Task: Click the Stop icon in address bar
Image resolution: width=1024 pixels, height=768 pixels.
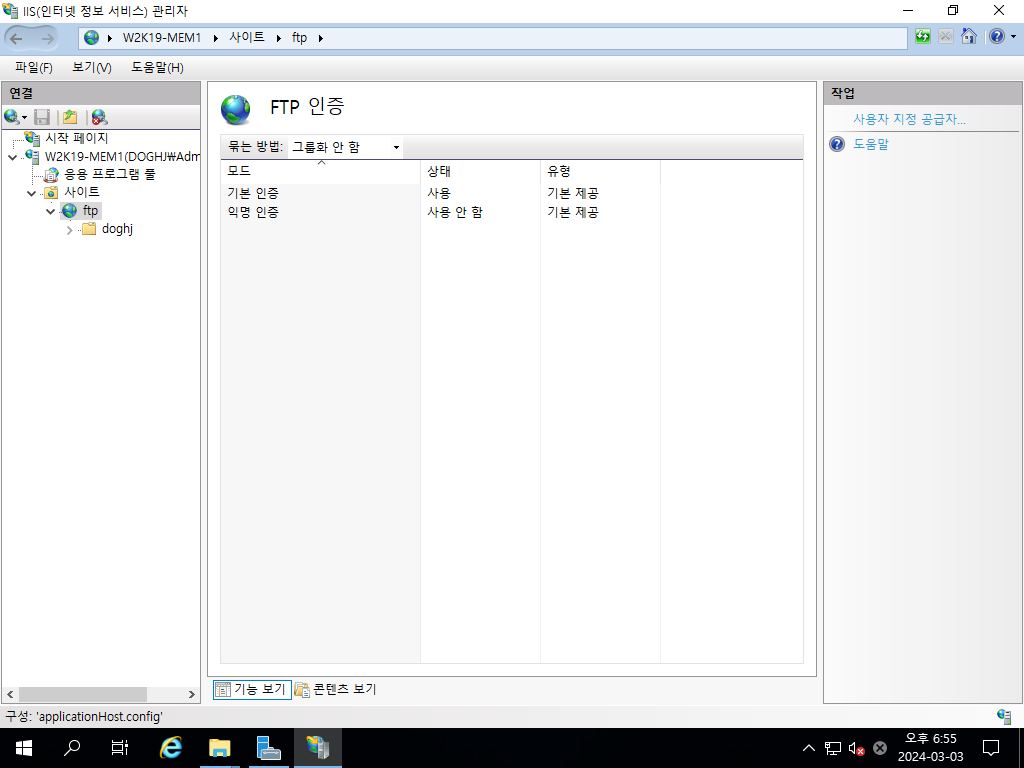Action: [x=946, y=37]
